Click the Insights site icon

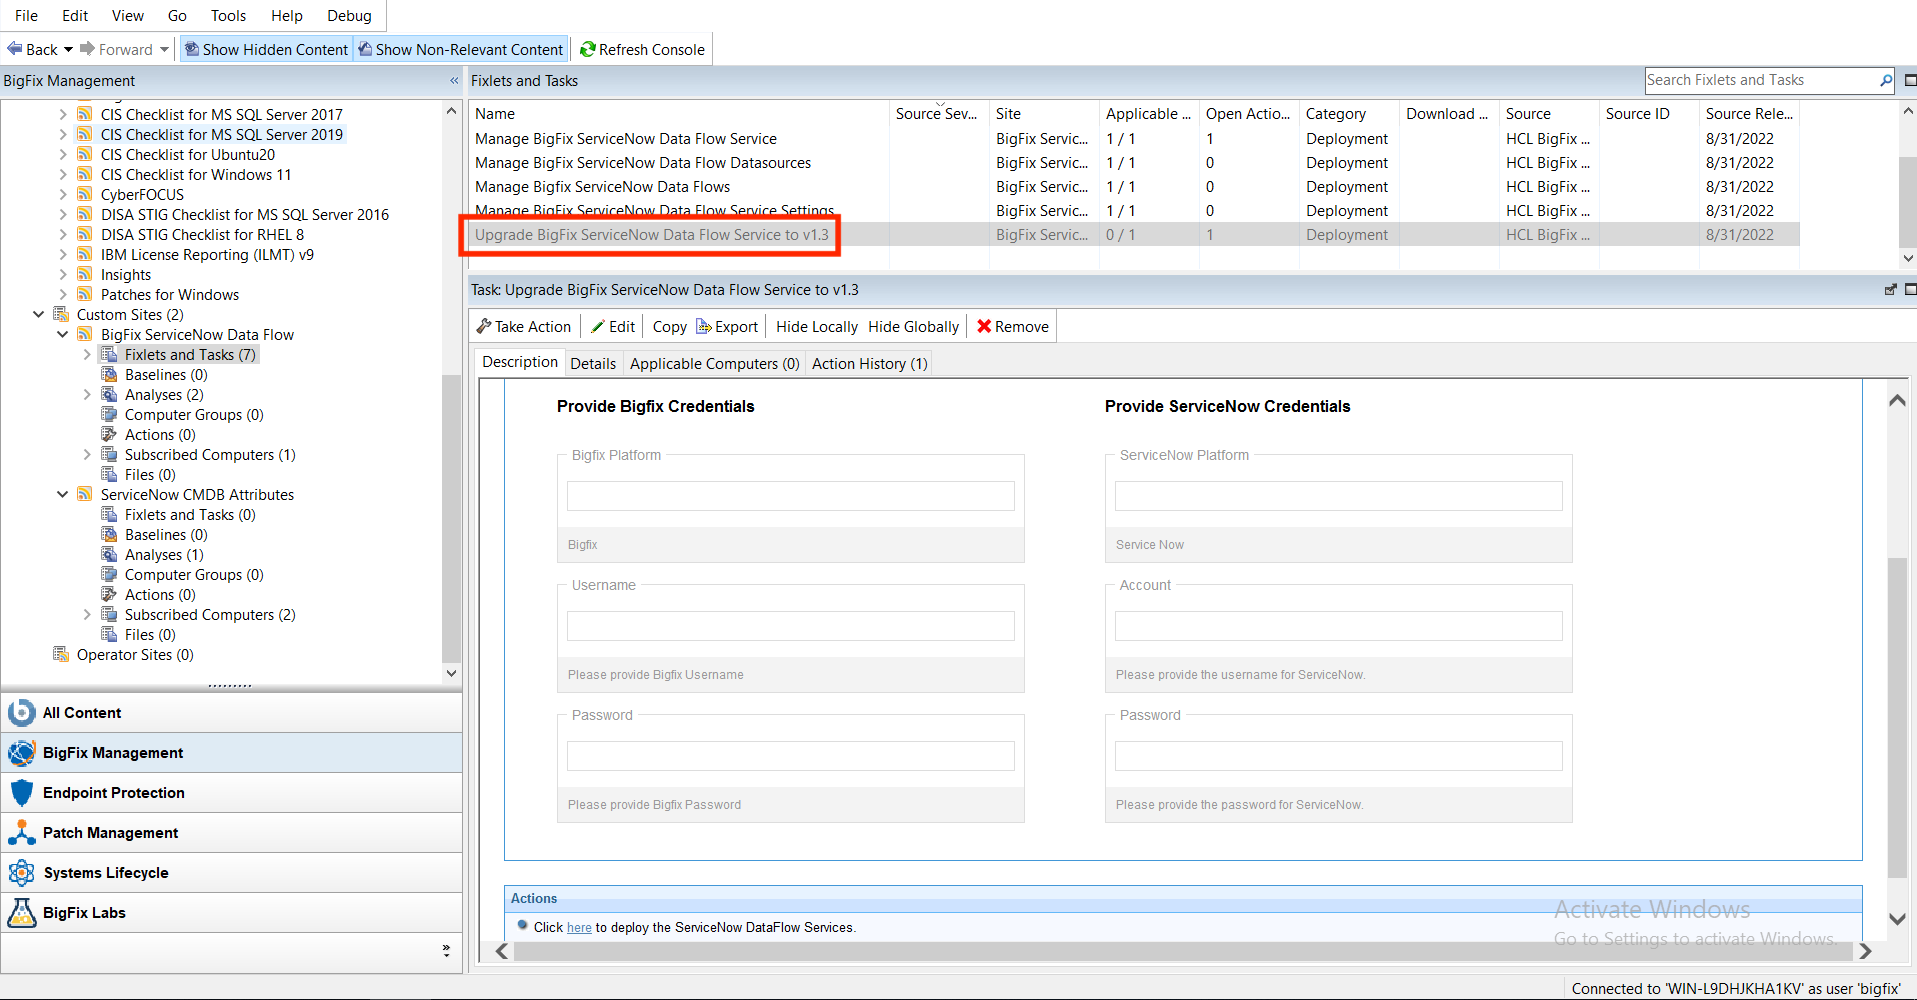pyautogui.click(x=85, y=275)
